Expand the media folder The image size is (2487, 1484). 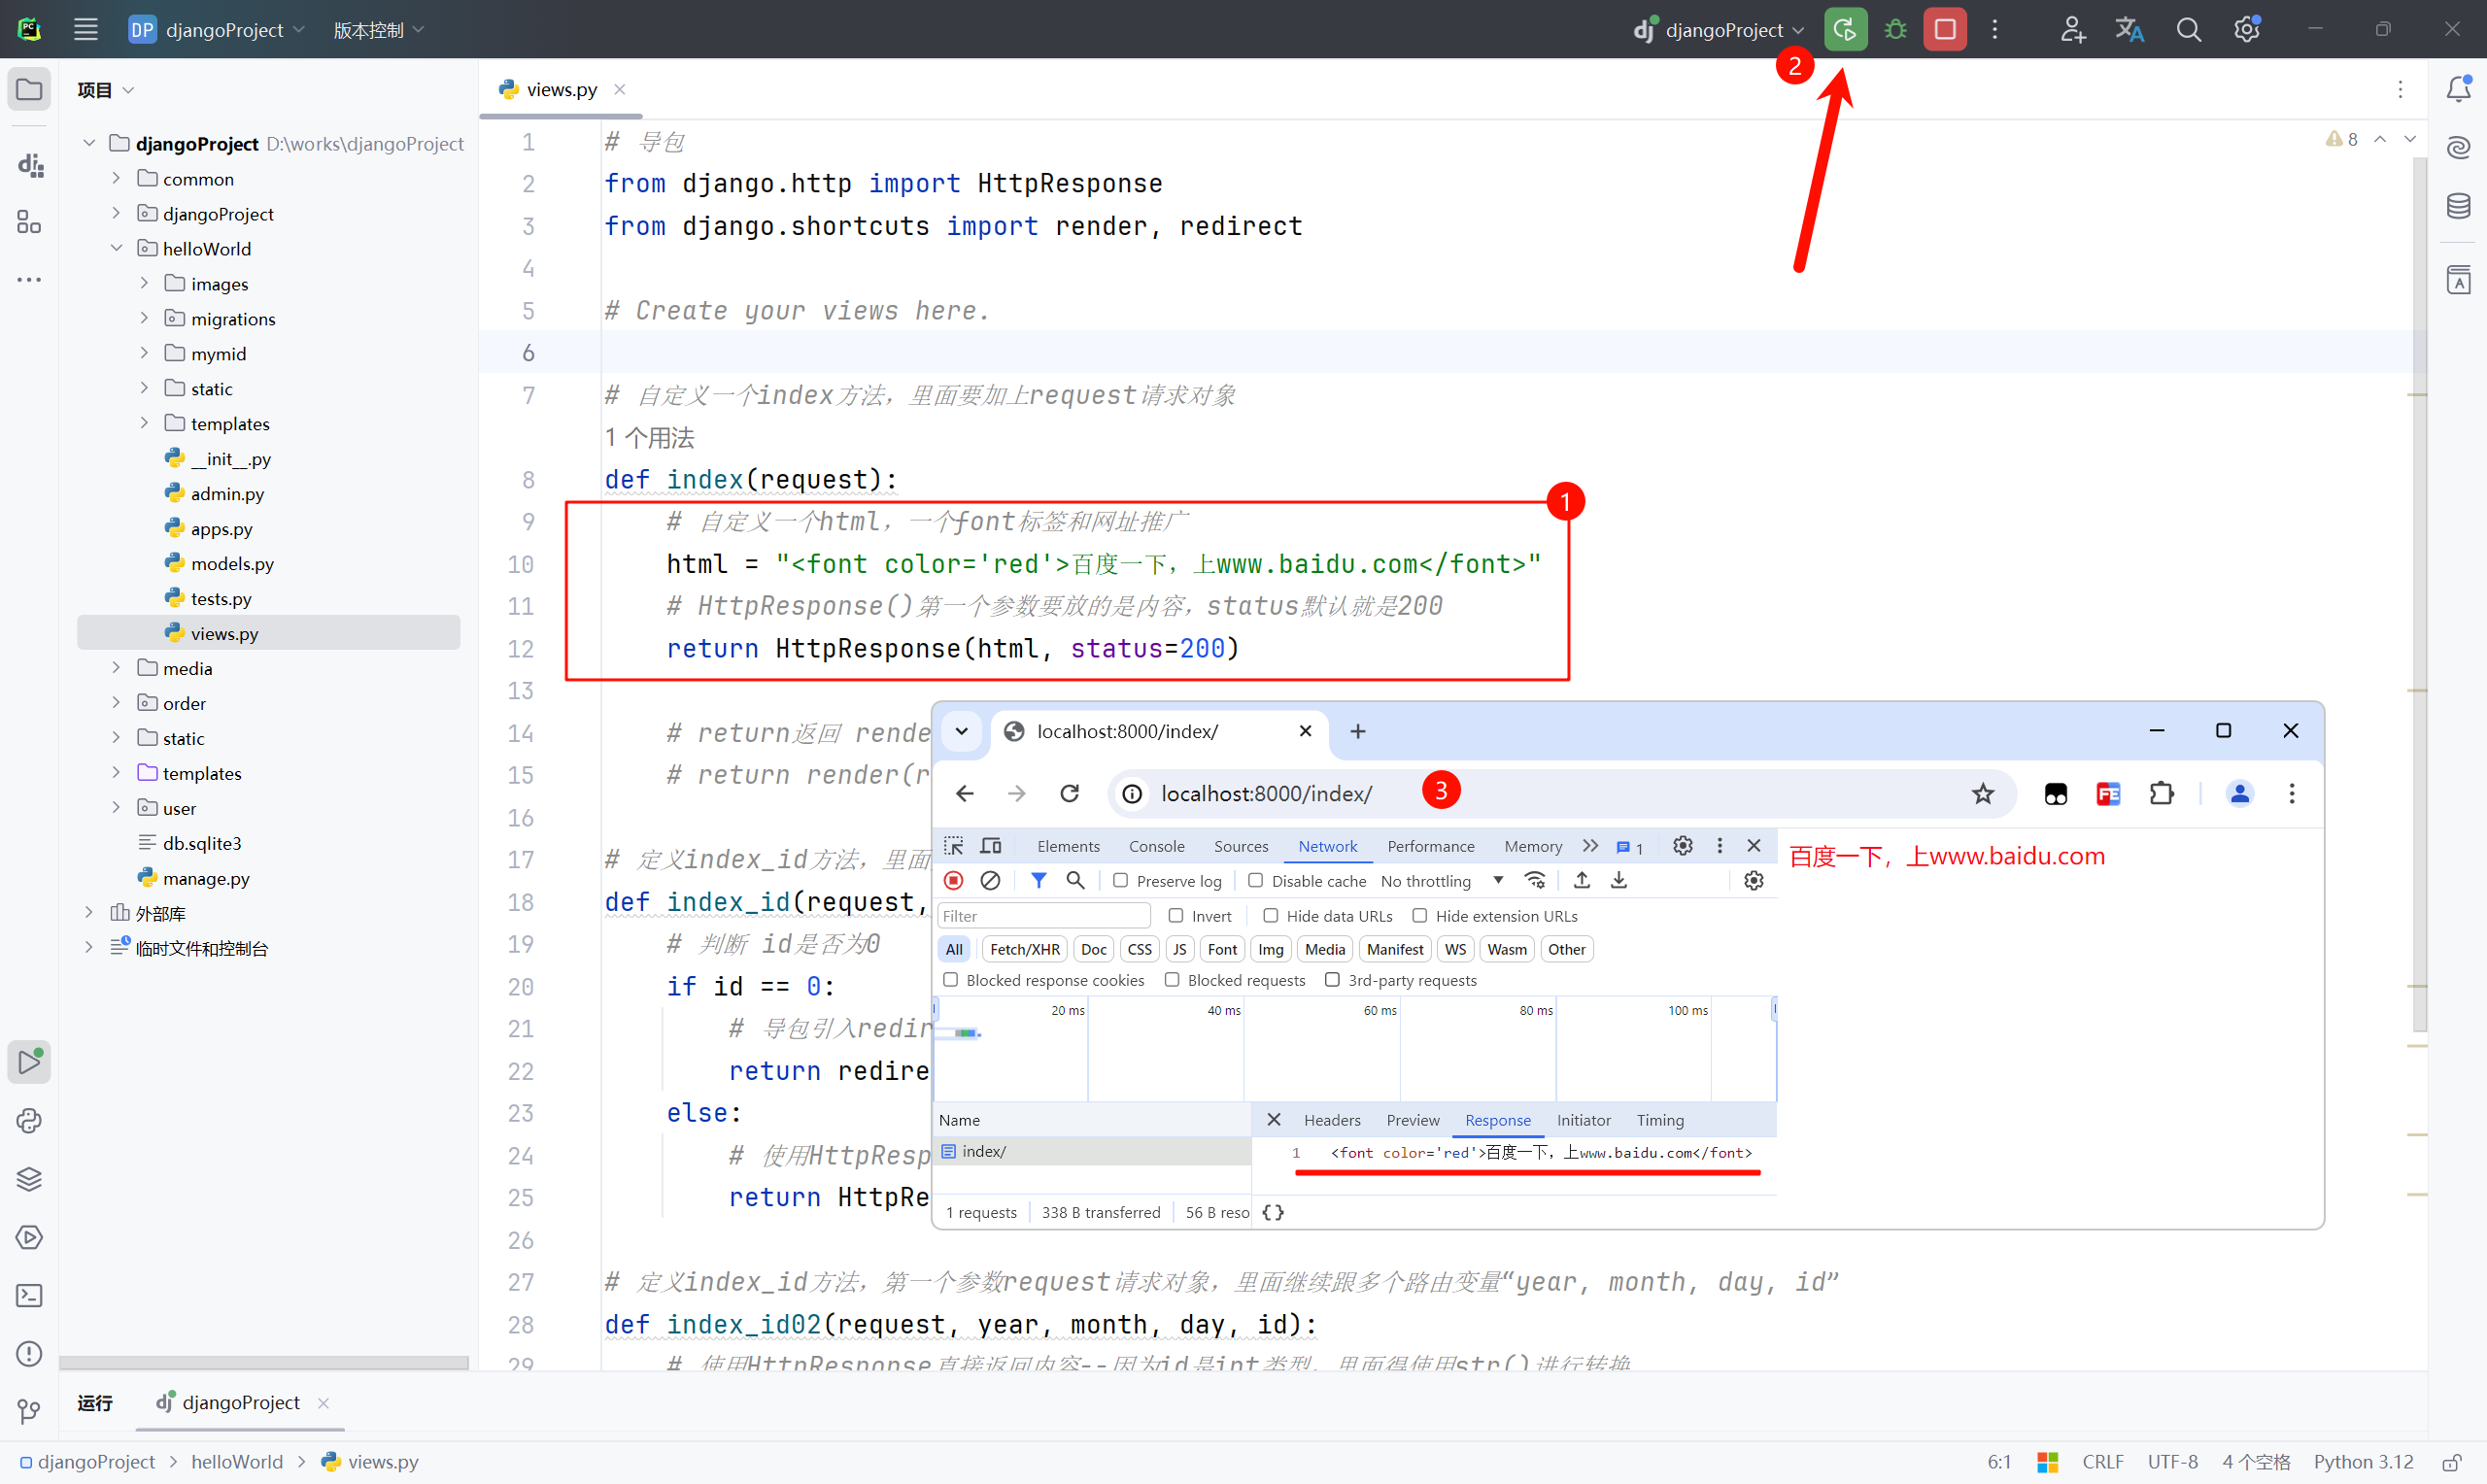coord(116,667)
